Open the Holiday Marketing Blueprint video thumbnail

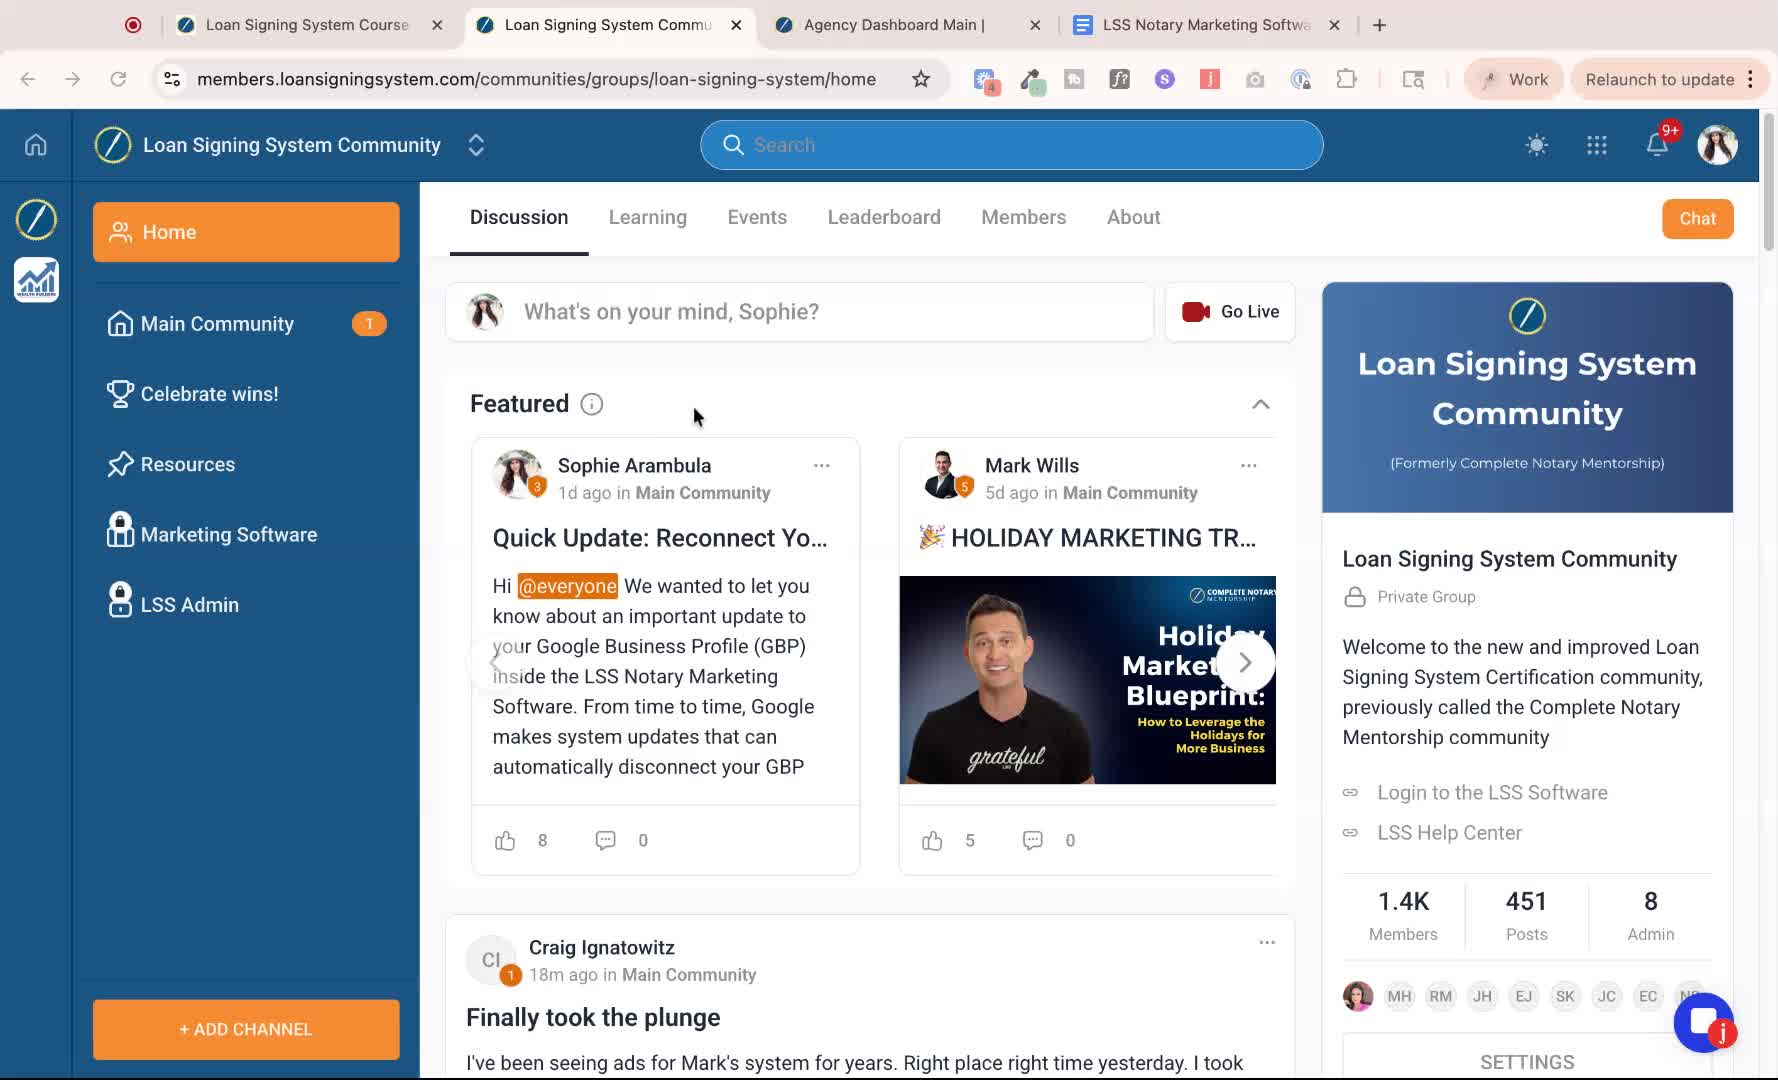point(1087,680)
